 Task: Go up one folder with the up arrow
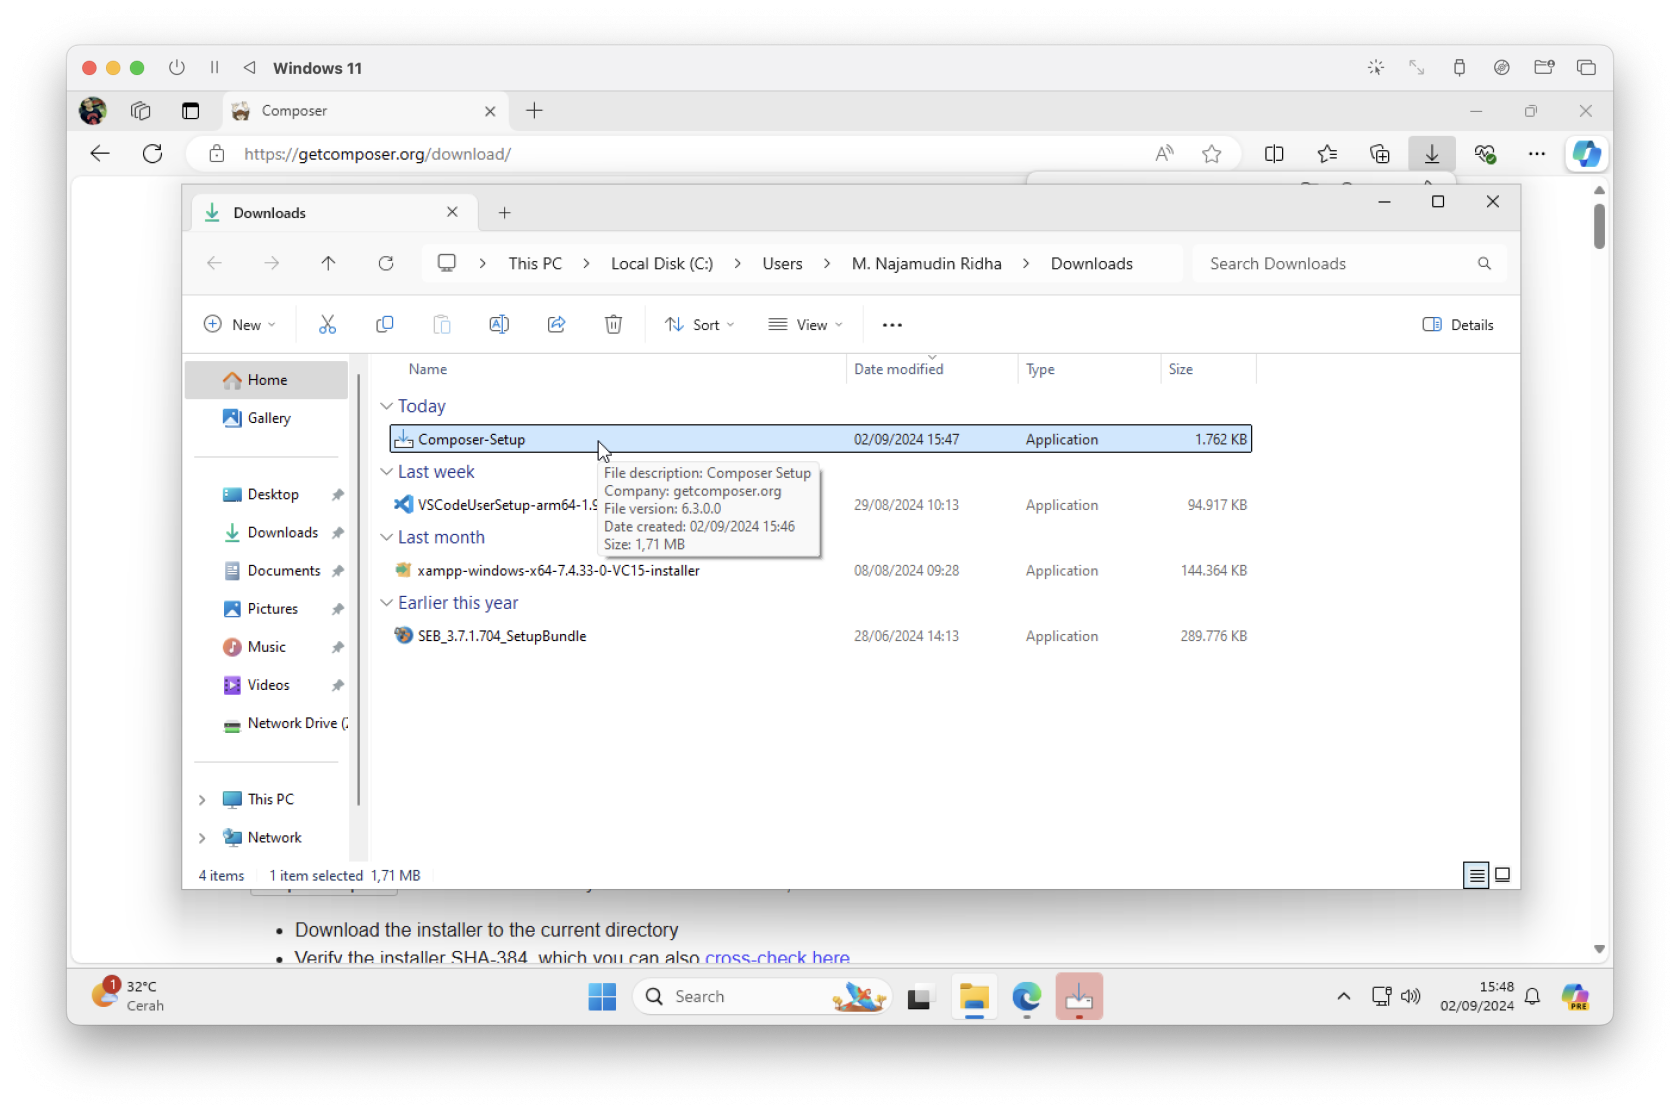pos(328,263)
